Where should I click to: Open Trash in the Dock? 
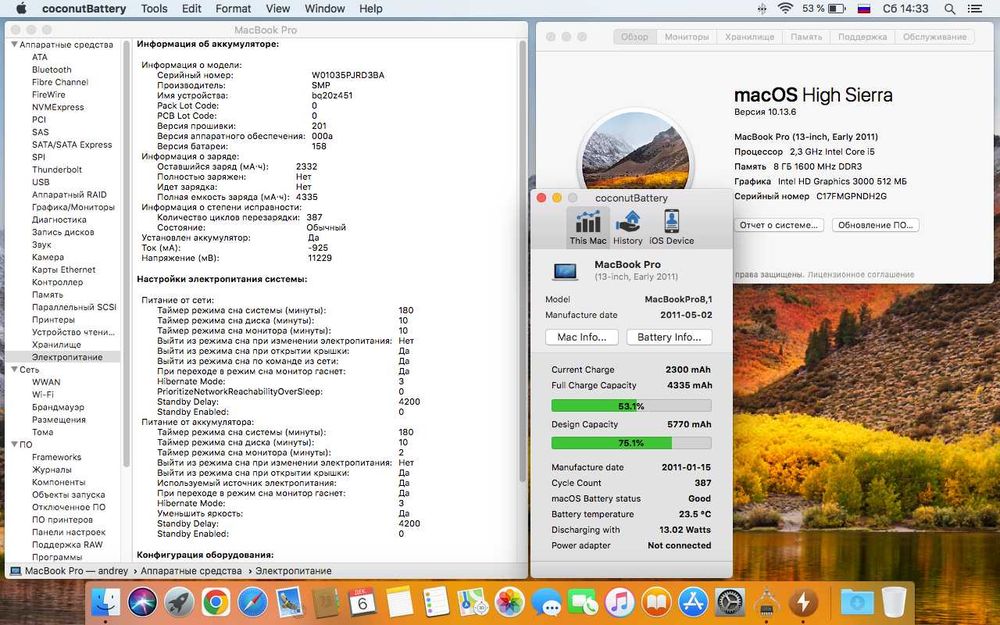pyautogui.click(x=894, y=602)
